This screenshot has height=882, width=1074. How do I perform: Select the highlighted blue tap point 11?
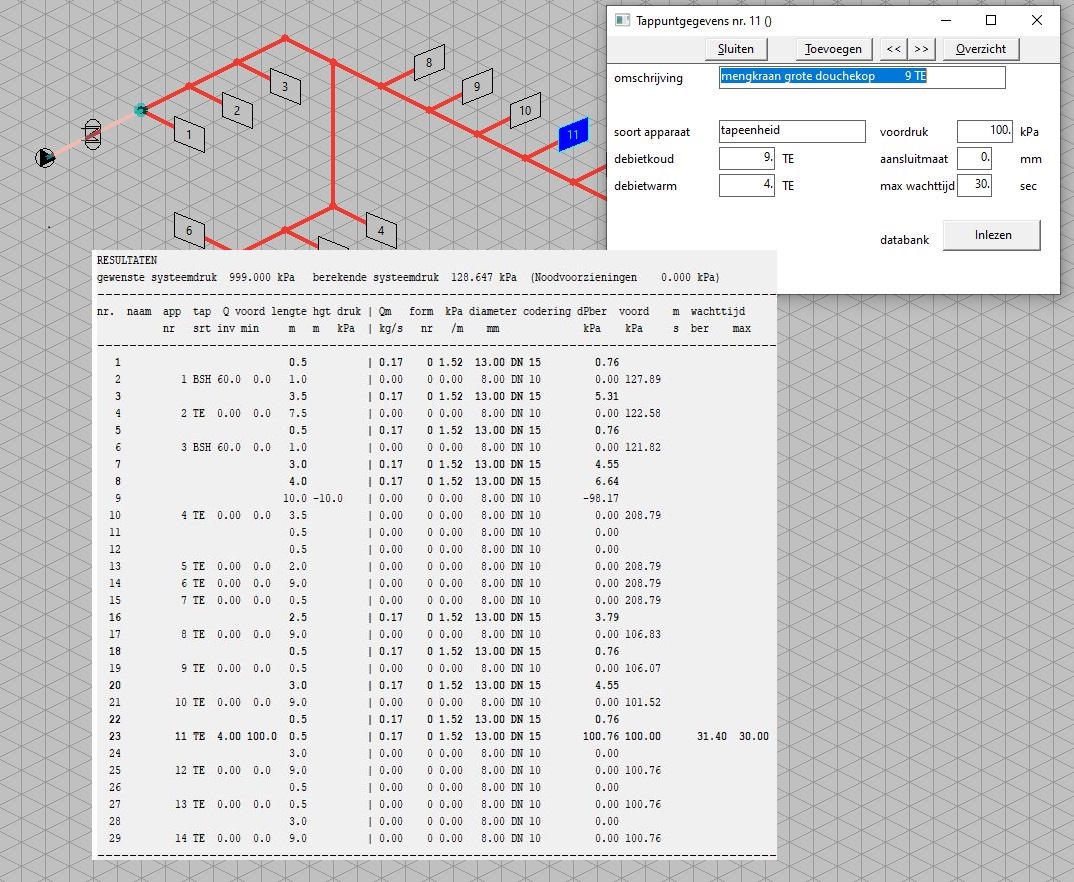573,134
